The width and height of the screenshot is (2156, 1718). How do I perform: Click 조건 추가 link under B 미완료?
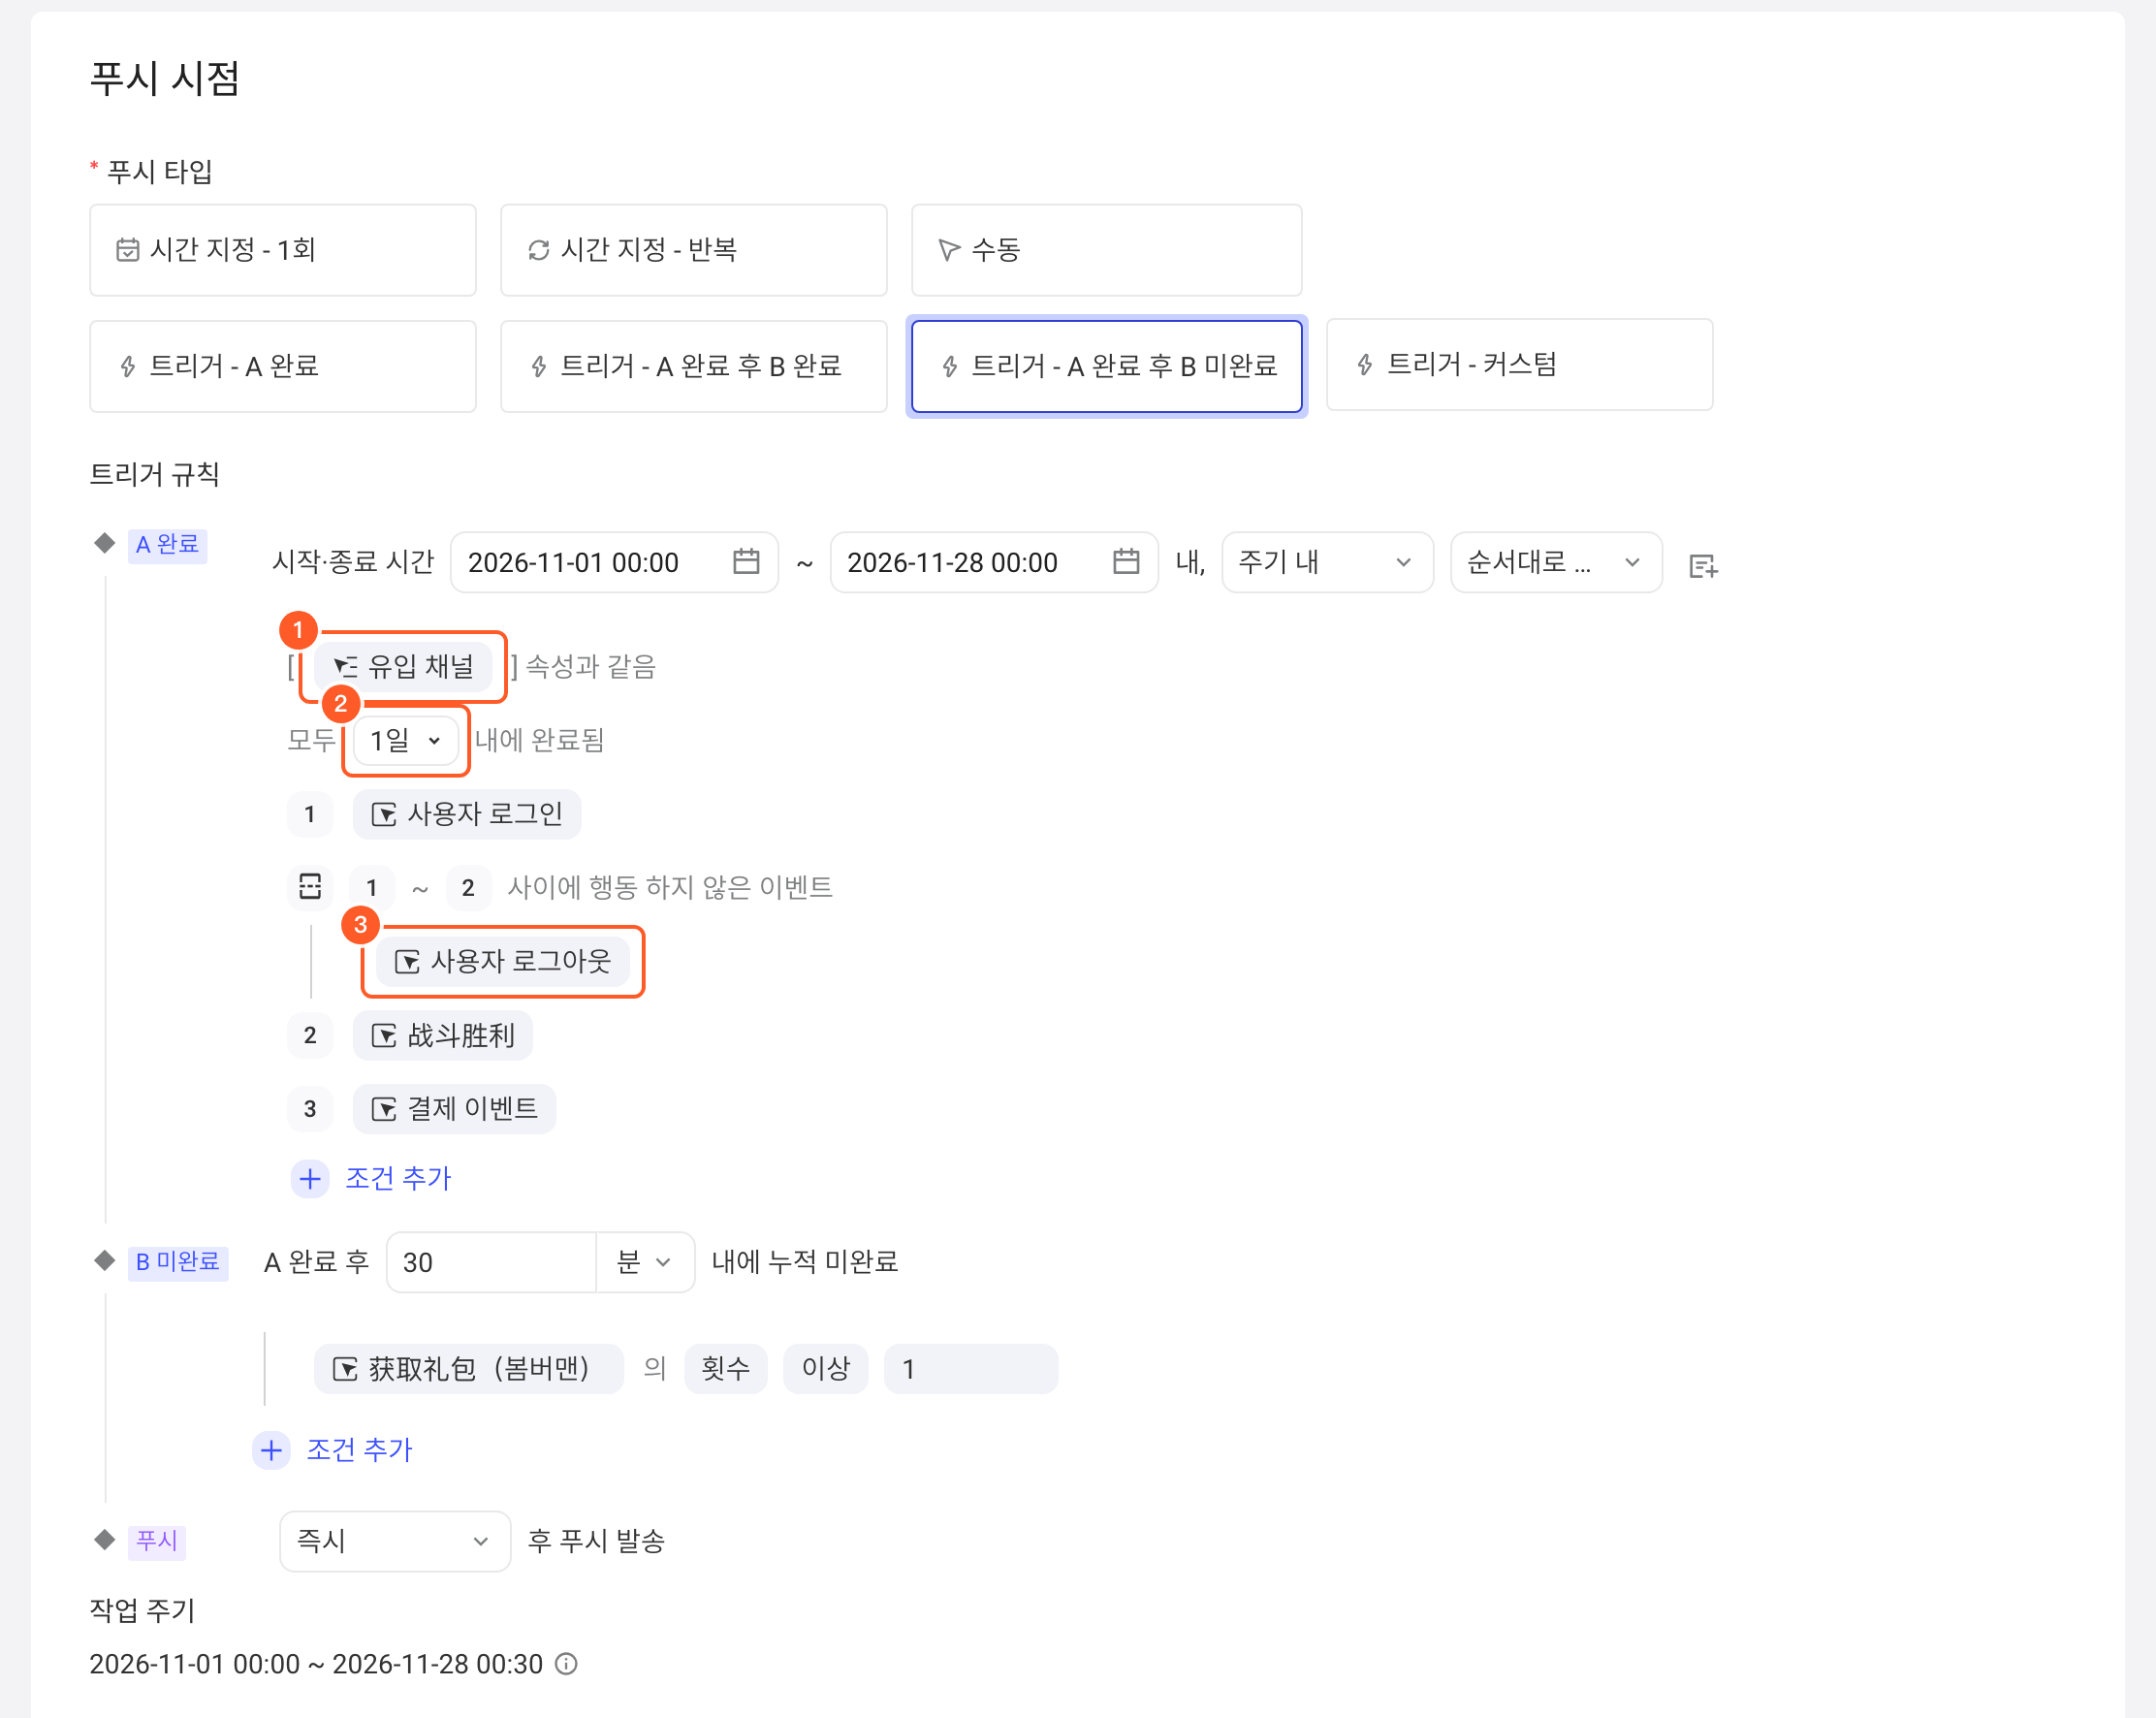pos(359,1450)
